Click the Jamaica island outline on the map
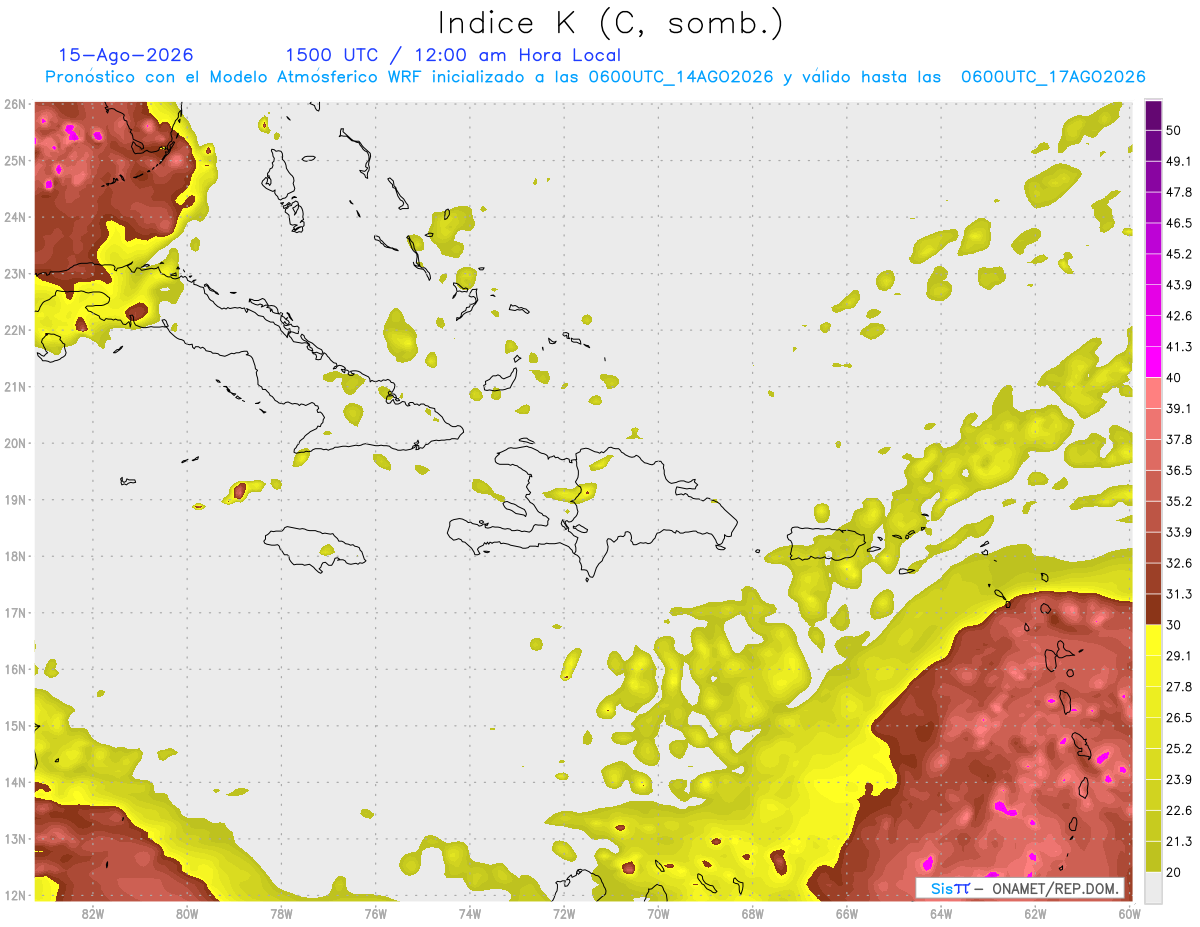The width and height of the screenshot is (1200, 927). point(314,548)
